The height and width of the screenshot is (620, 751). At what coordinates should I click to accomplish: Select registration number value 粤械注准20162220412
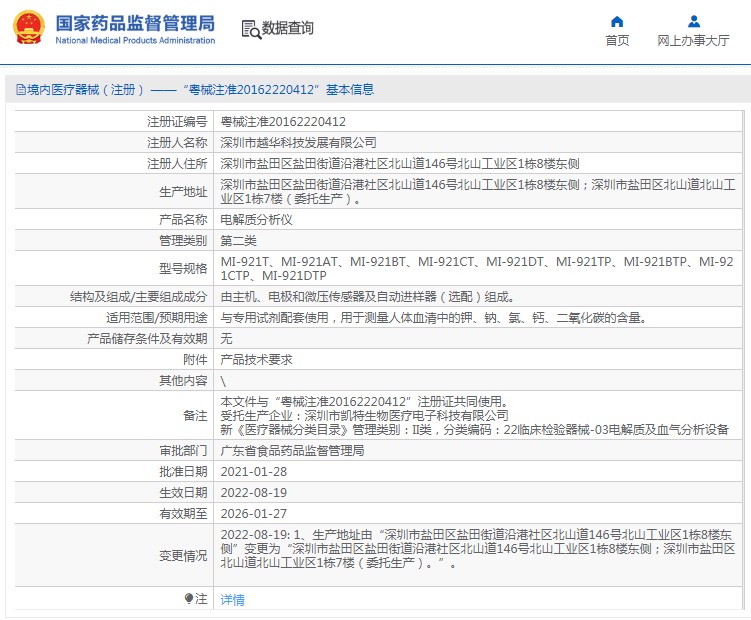[x=283, y=122]
